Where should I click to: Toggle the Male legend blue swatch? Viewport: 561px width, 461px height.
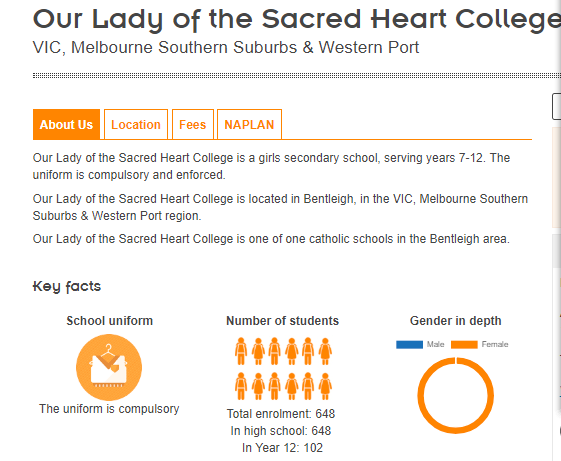point(409,344)
